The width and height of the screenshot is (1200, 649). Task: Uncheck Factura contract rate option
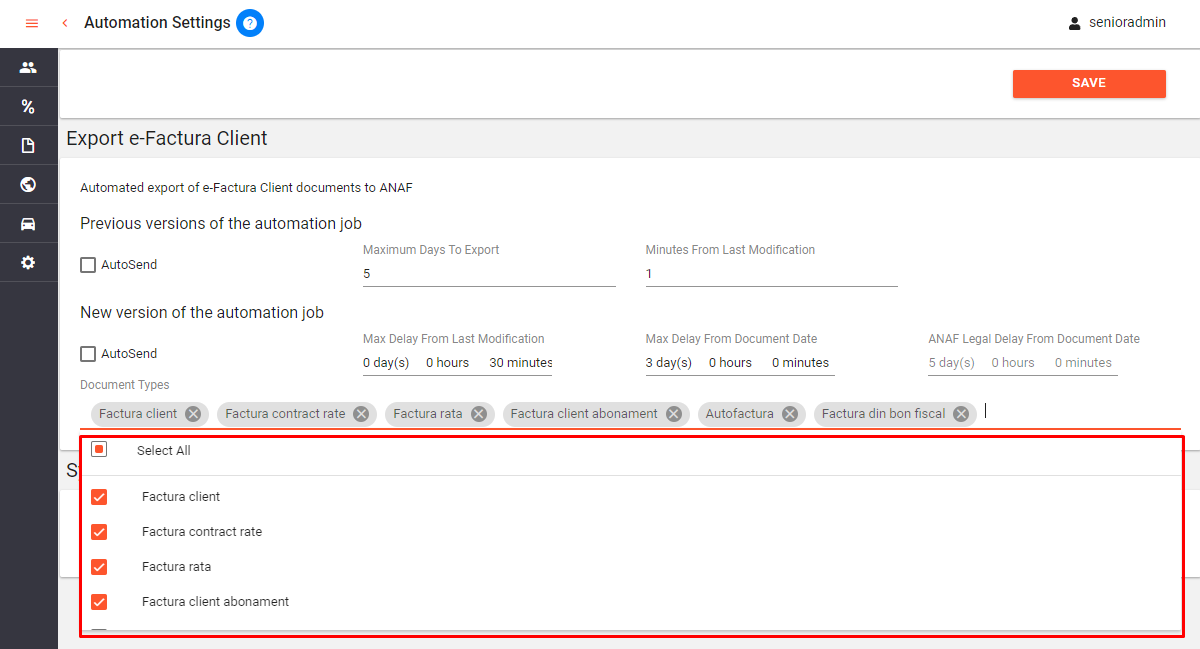(x=99, y=532)
